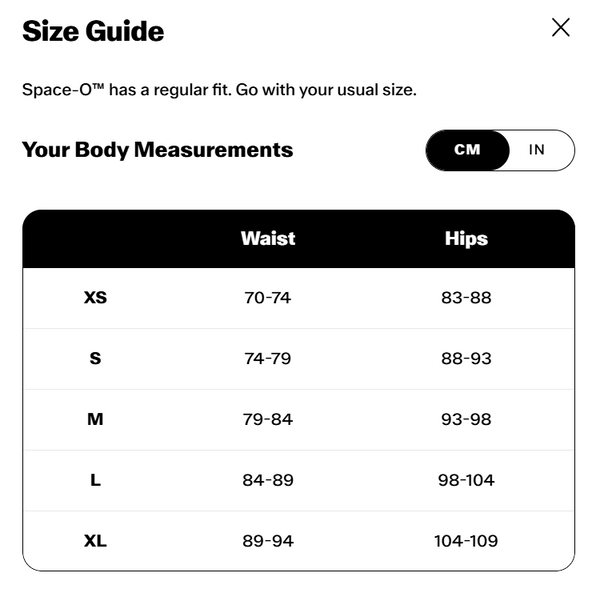The height and width of the screenshot is (600, 600).
Task: Select the M size row label
Action: click(95, 419)
